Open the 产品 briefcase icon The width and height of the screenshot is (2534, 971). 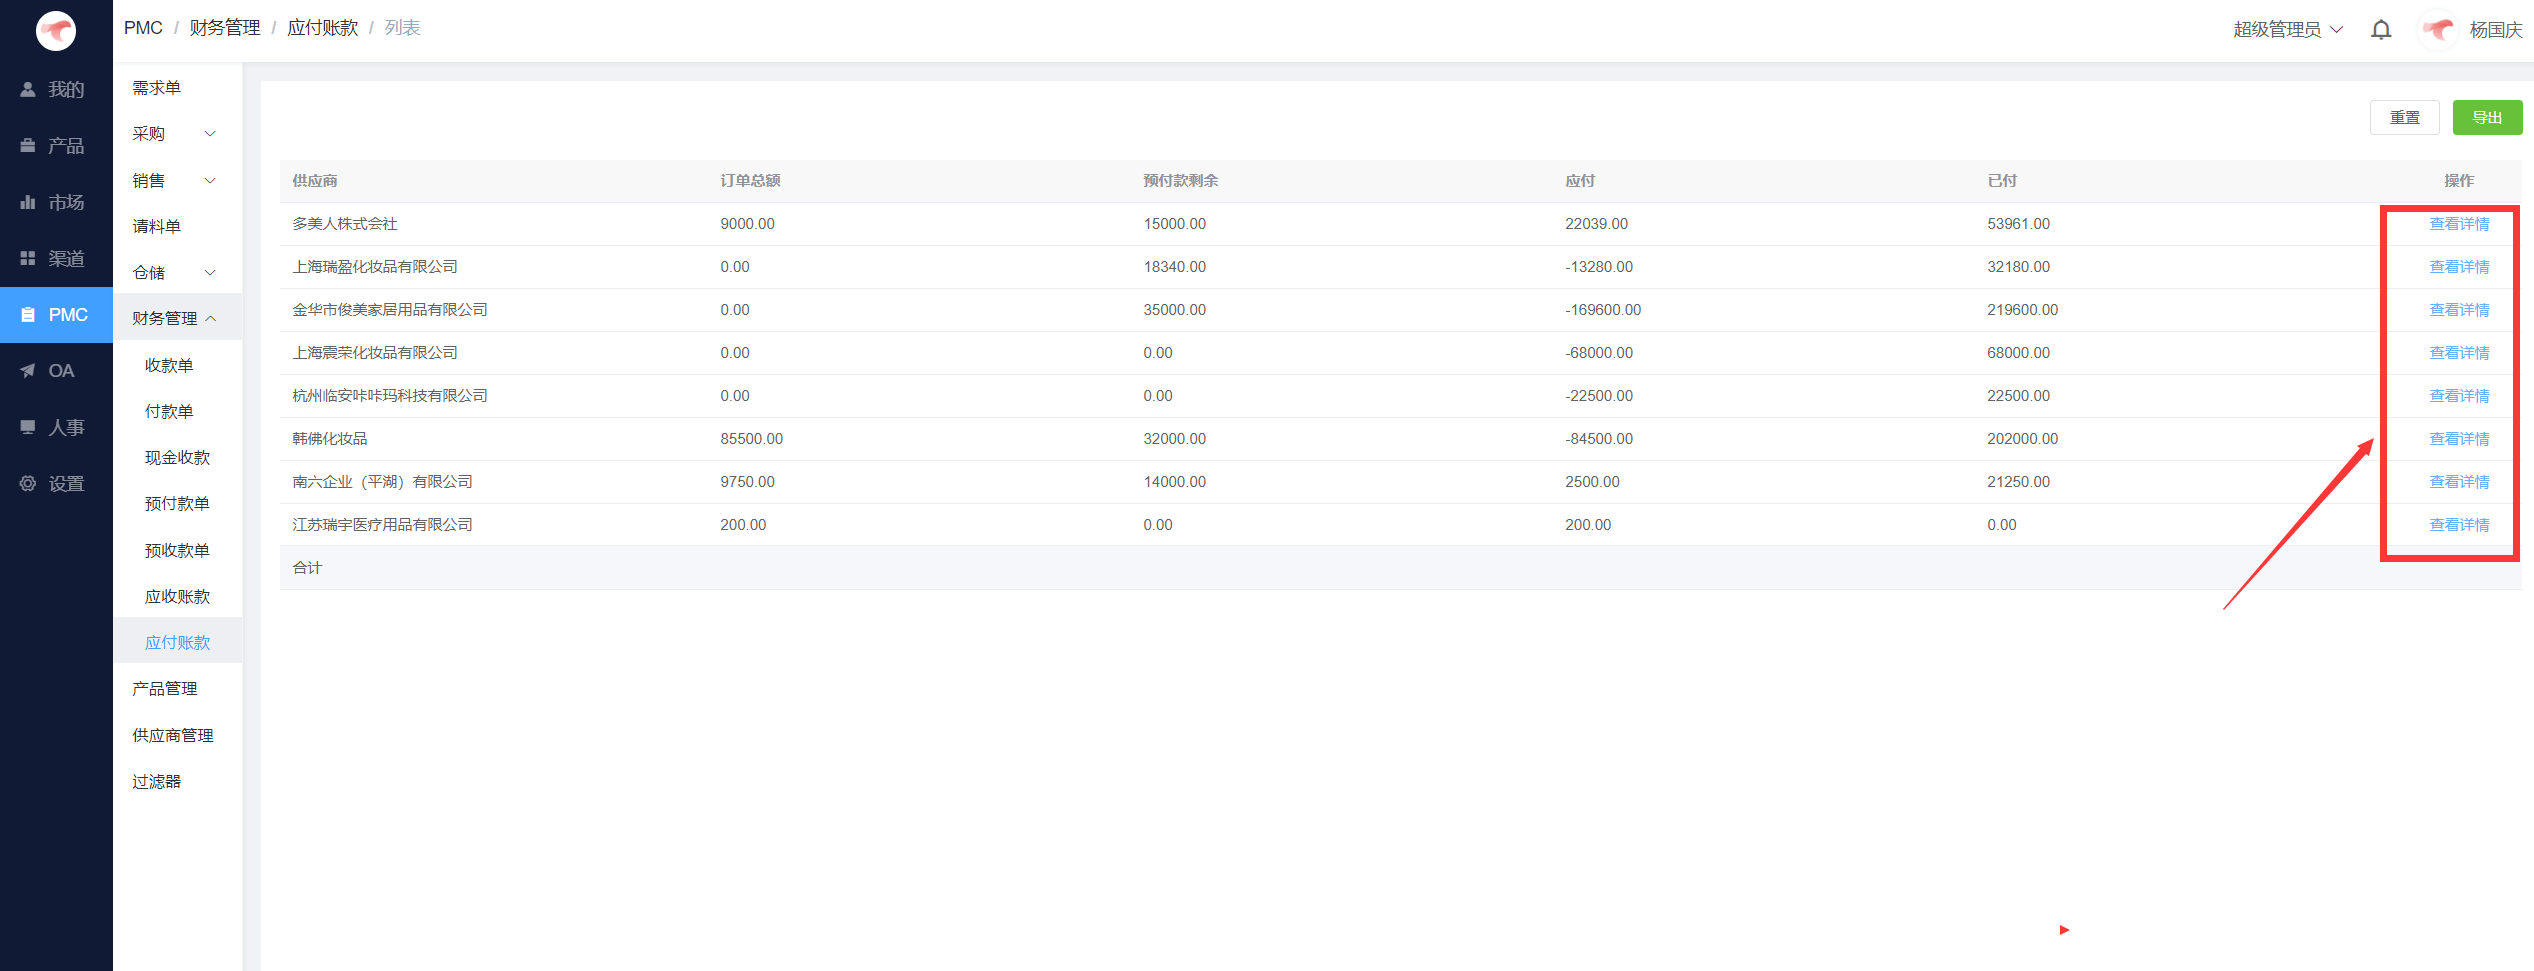point(28,146)
